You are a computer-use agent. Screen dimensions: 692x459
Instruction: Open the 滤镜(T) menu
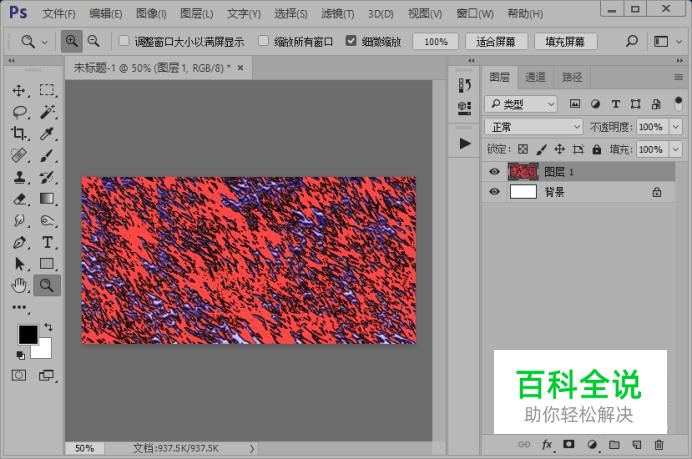click(x=338, y=14)
